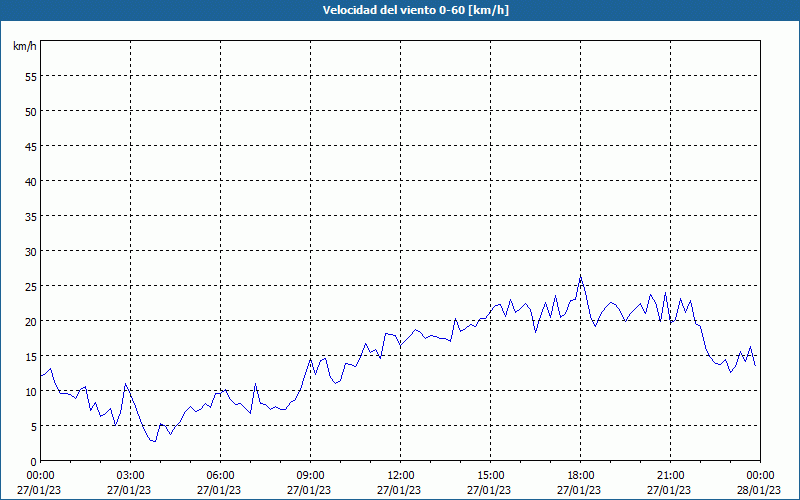Select the y-axis value '30'

pyautogui.click(x=31, y=252)
